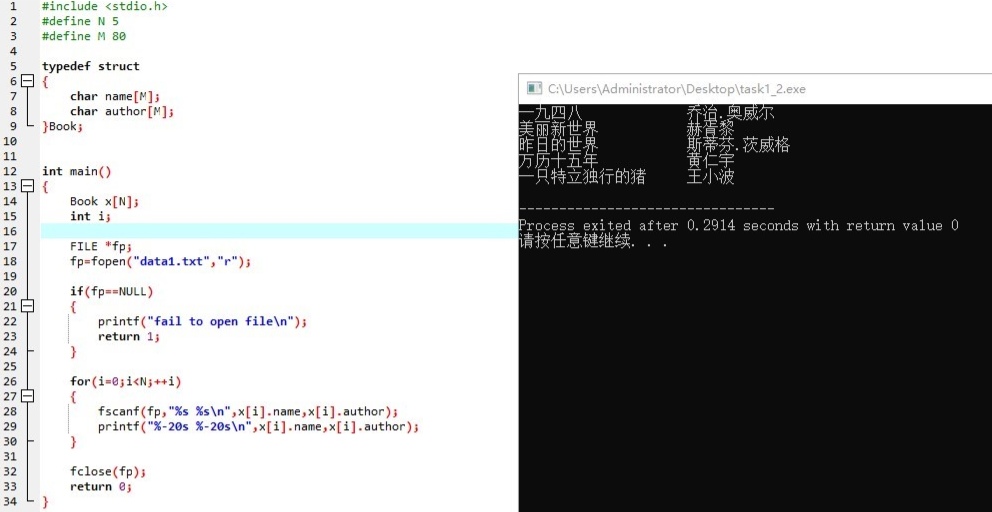
Task: Click the 'if(fp==NULL)' condition
Action: (112, 291)
